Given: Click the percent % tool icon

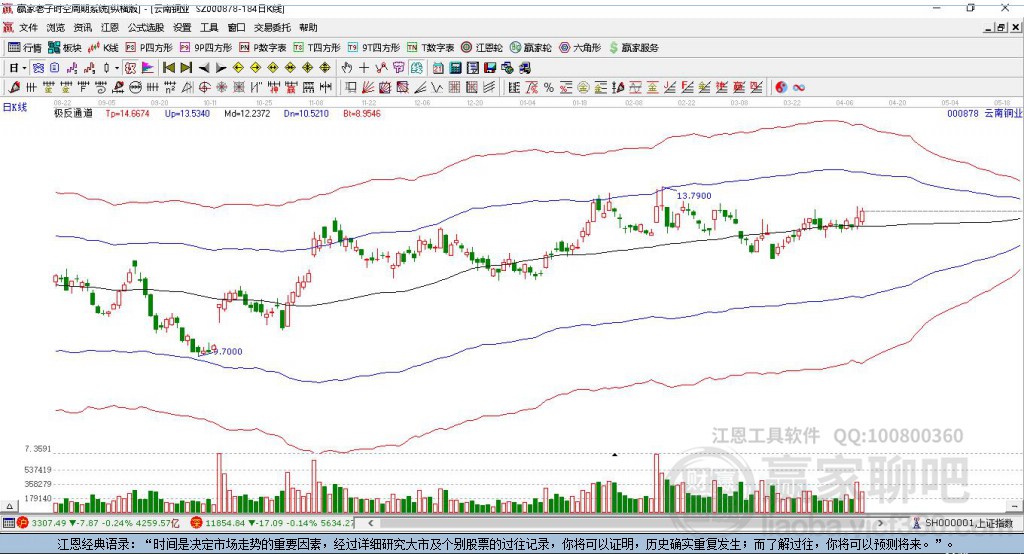Looking at the screenshot, I should click(x=549, y=87).
